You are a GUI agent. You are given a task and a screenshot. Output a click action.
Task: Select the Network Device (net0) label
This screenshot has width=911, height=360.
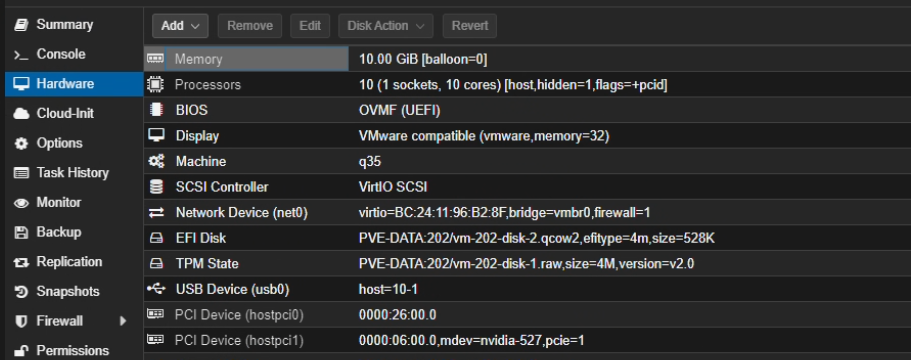tap(242, 213)
